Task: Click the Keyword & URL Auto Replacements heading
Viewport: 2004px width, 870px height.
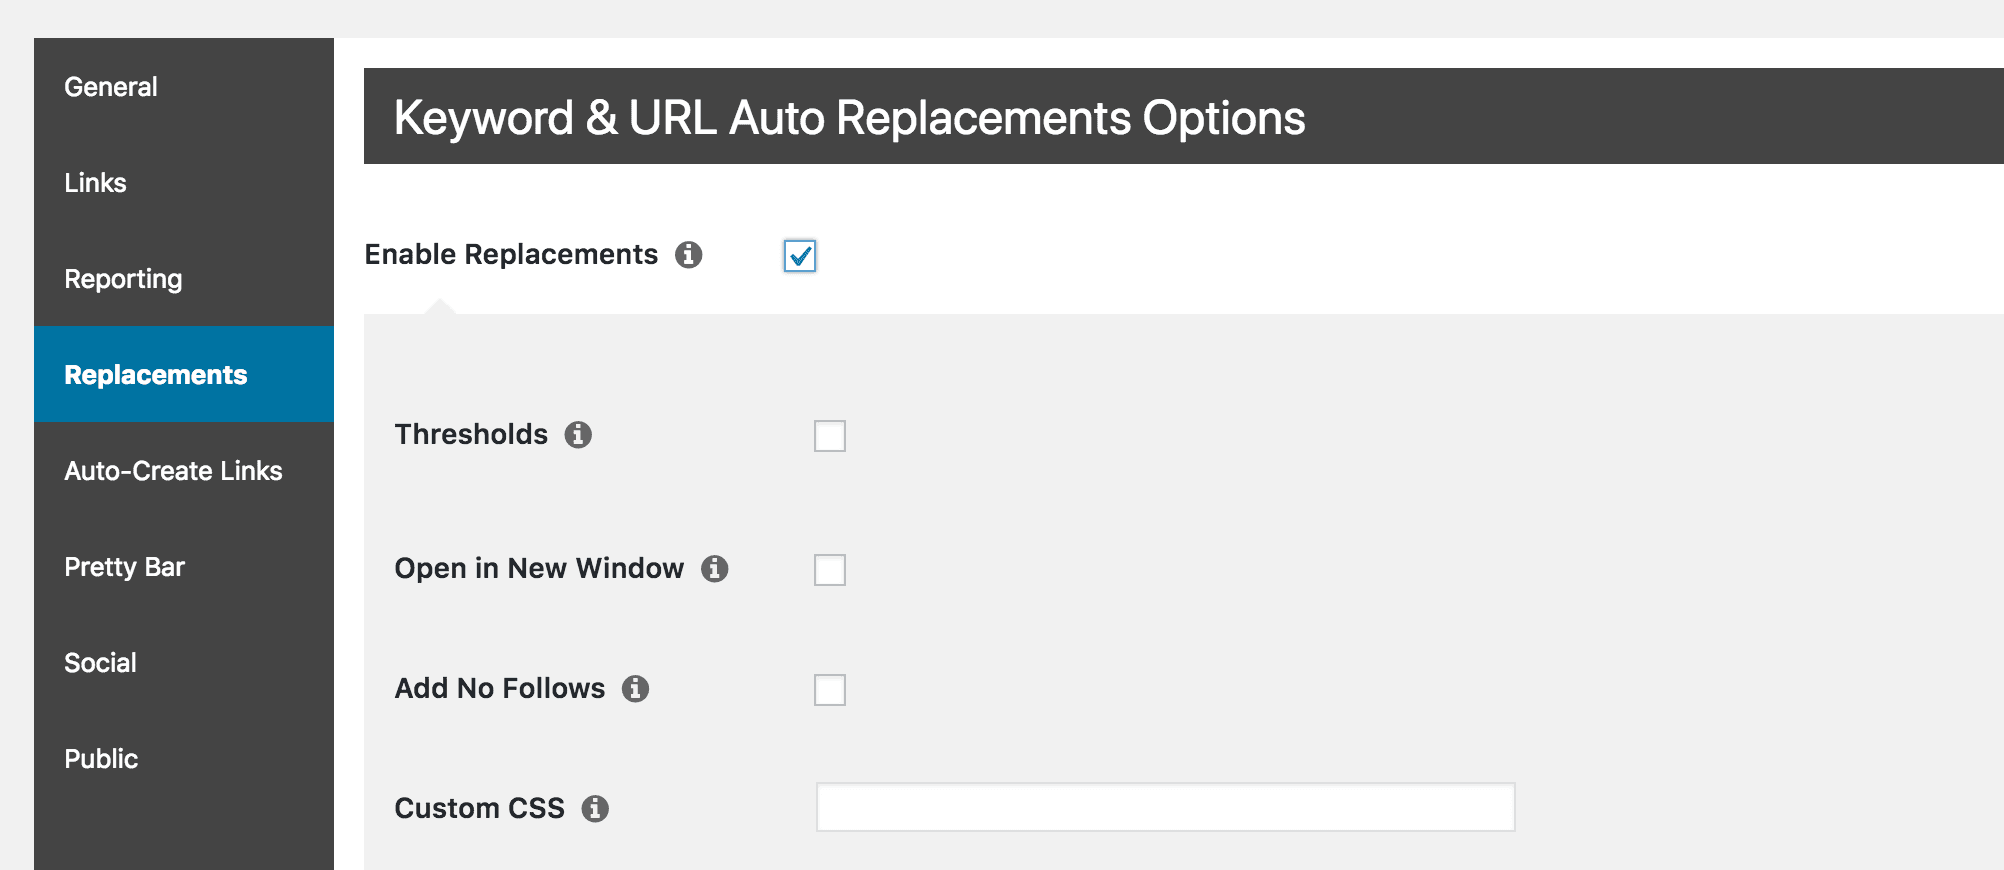Action: click(x=849, y=118)
